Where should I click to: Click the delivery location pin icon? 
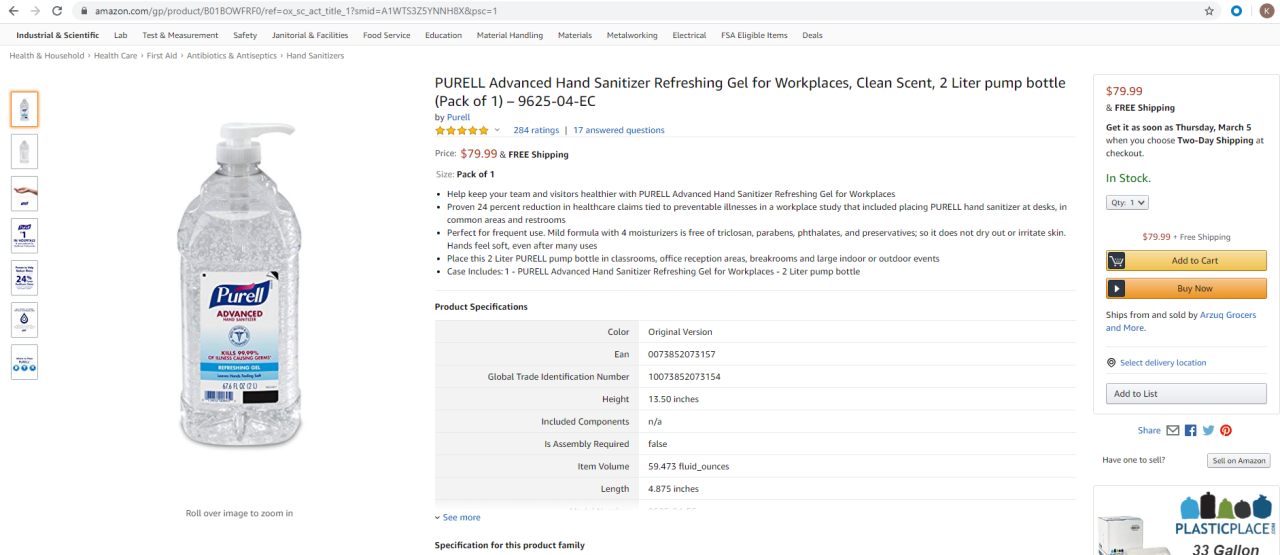(x=1111, y=363)
